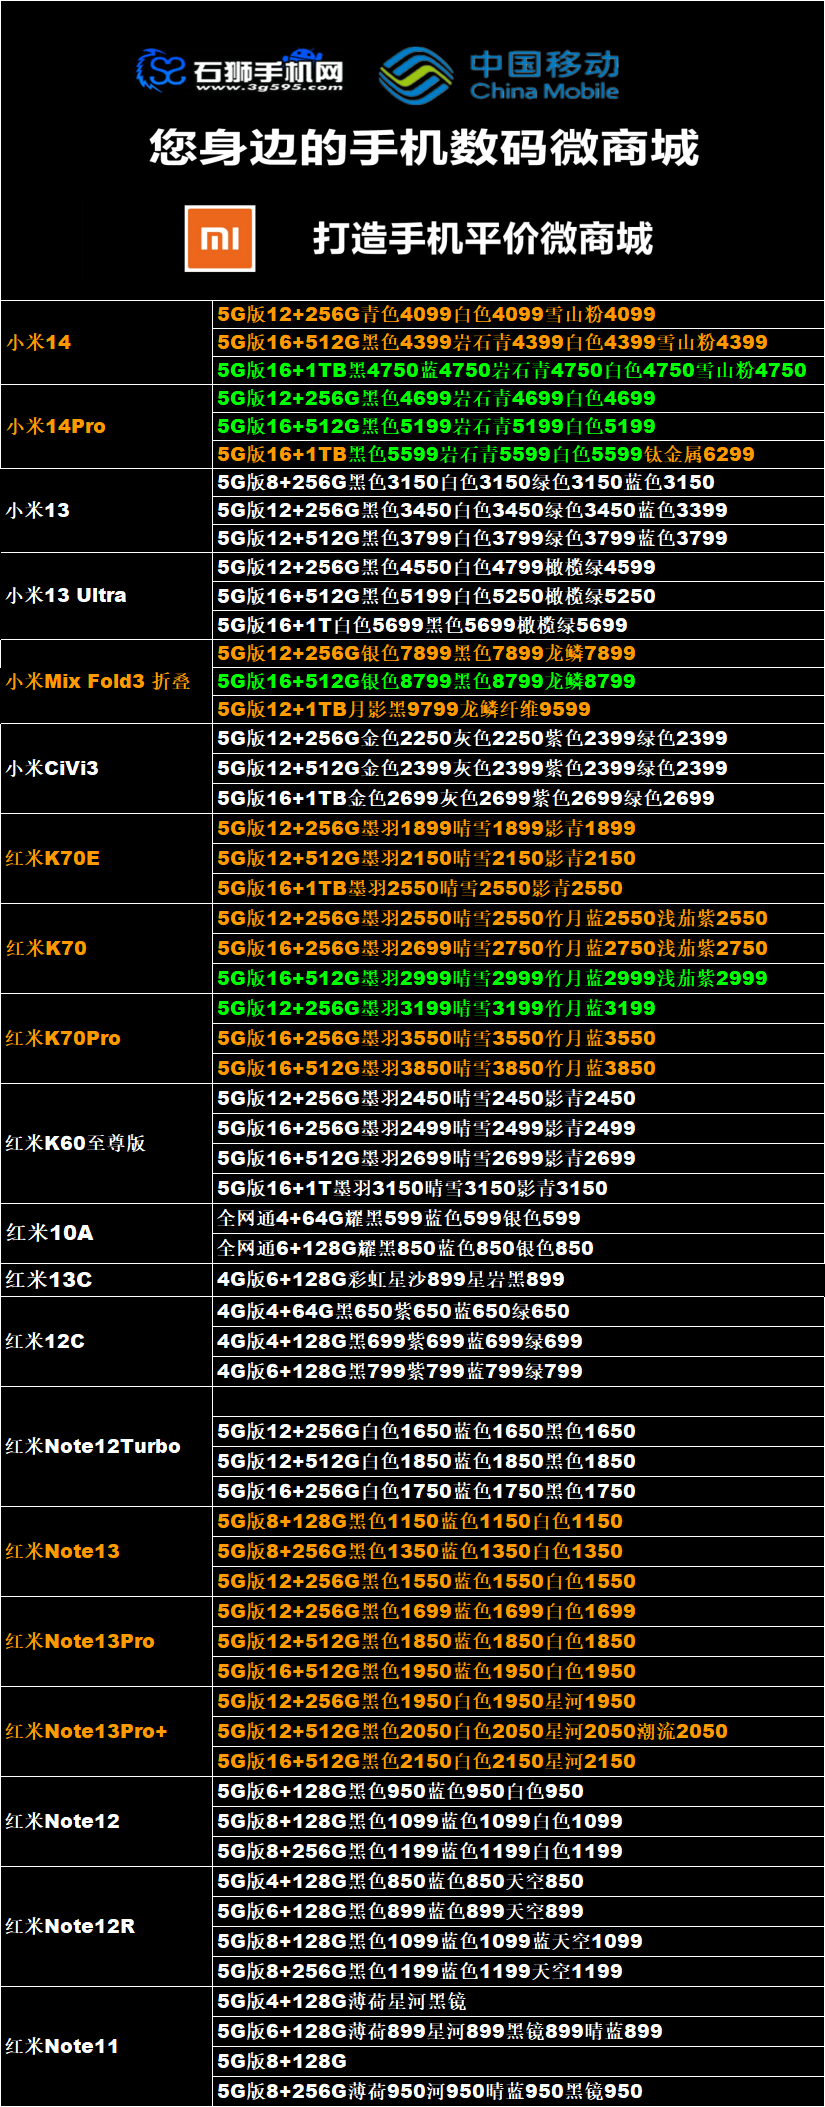The image size is (825, 2107).
Task: Select the "小米CiVi3" model cell
Action: pos(106,768)
